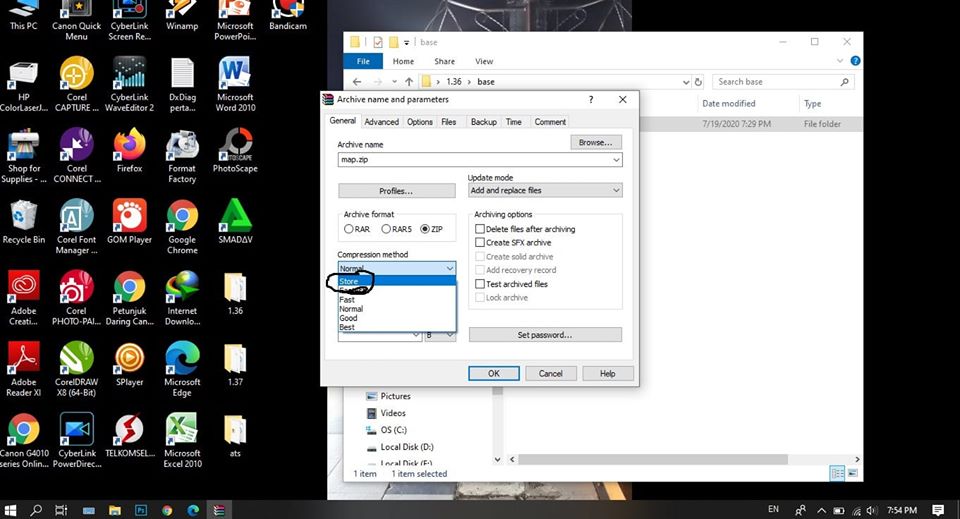960x519 pixels.
Task: Click the Set password... button
Action: (x=545, y=335)
